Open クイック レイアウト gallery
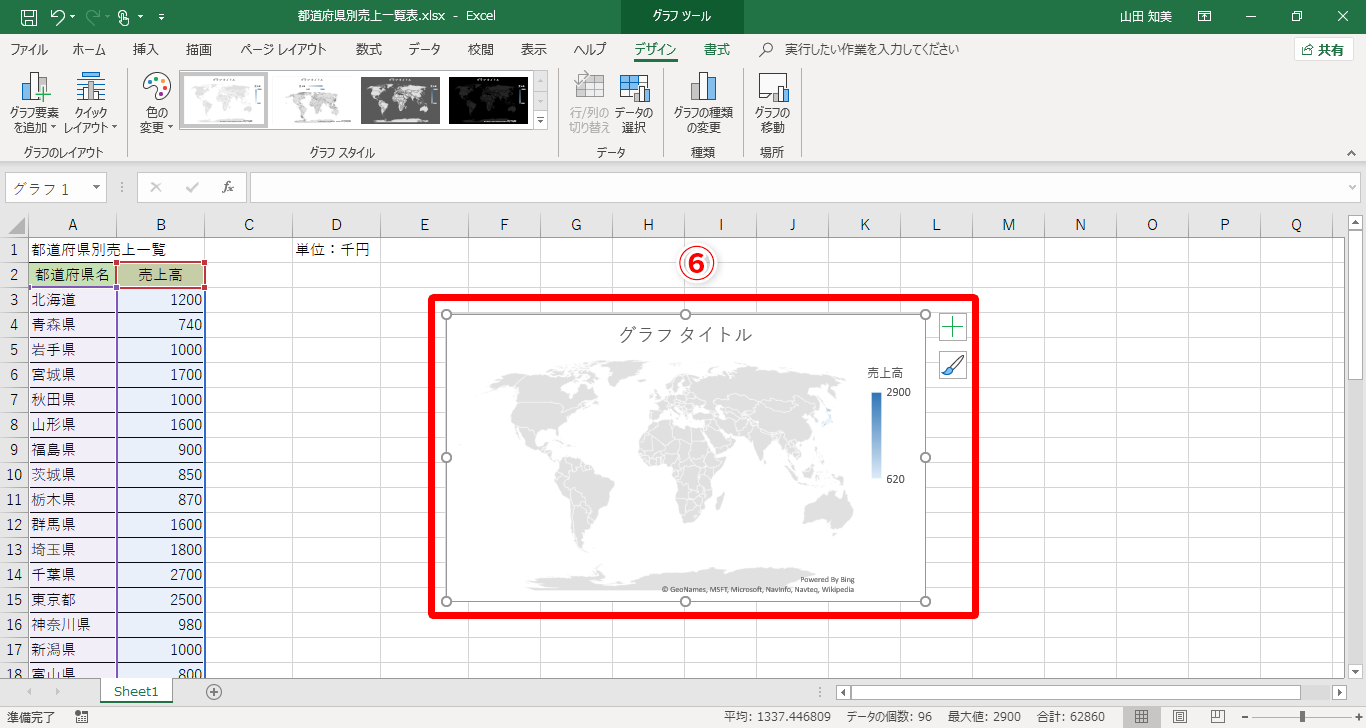1366x728 pixels. point(91,103)
